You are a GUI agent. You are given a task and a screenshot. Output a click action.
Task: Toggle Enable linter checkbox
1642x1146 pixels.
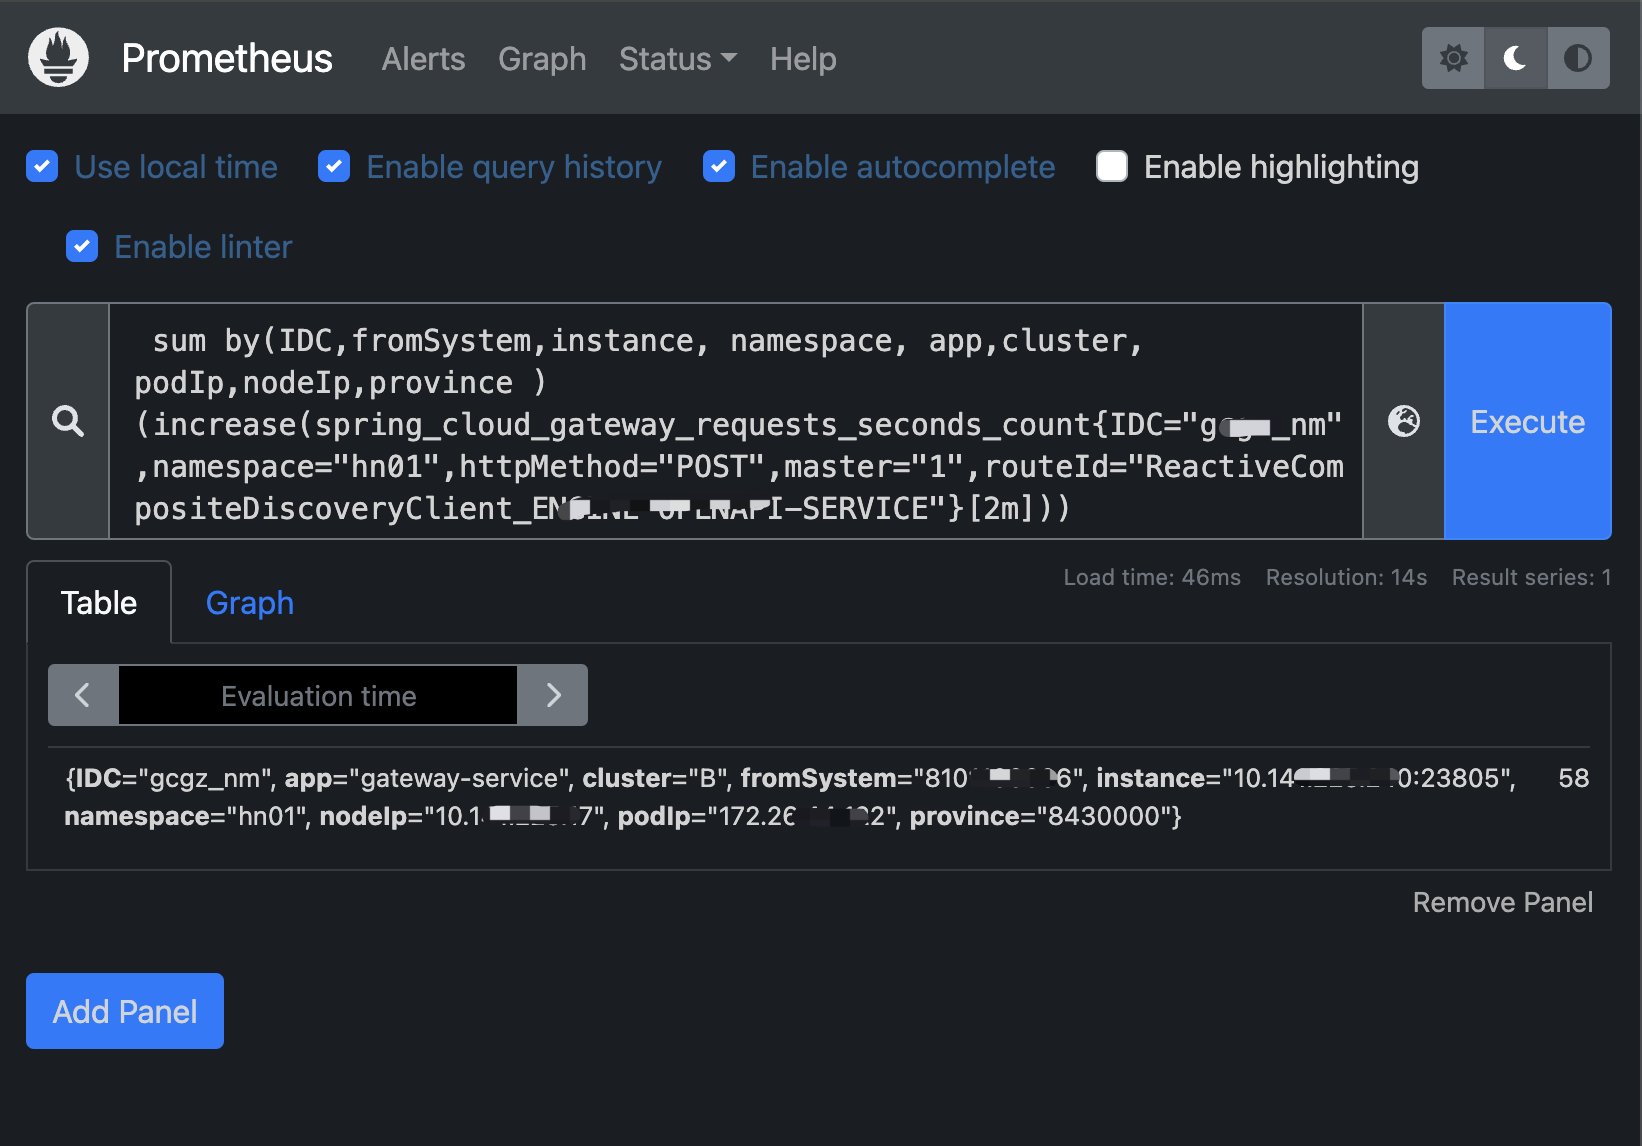click(82, 246)
